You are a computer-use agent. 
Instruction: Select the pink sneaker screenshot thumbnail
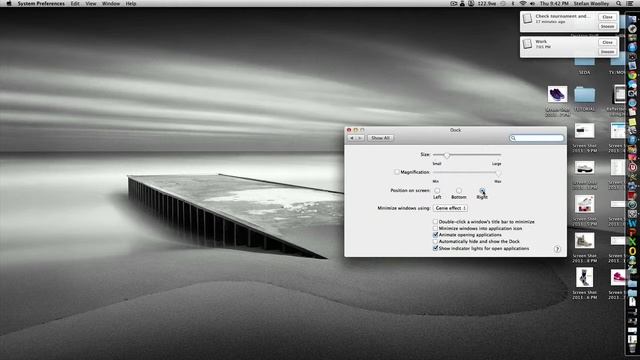pyautogui.click(x=617, y=277)
